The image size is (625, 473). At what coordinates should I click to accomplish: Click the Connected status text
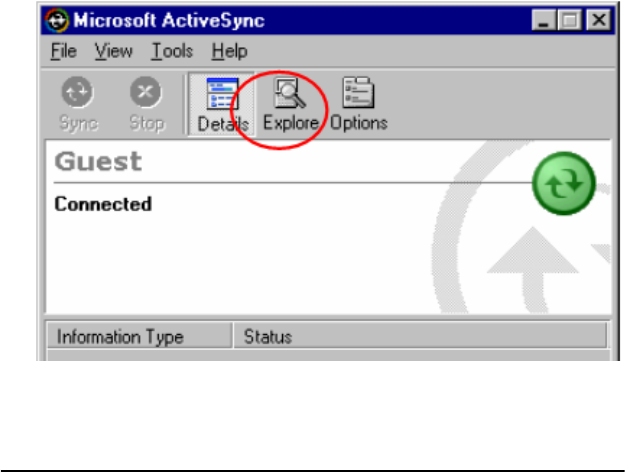103,204
